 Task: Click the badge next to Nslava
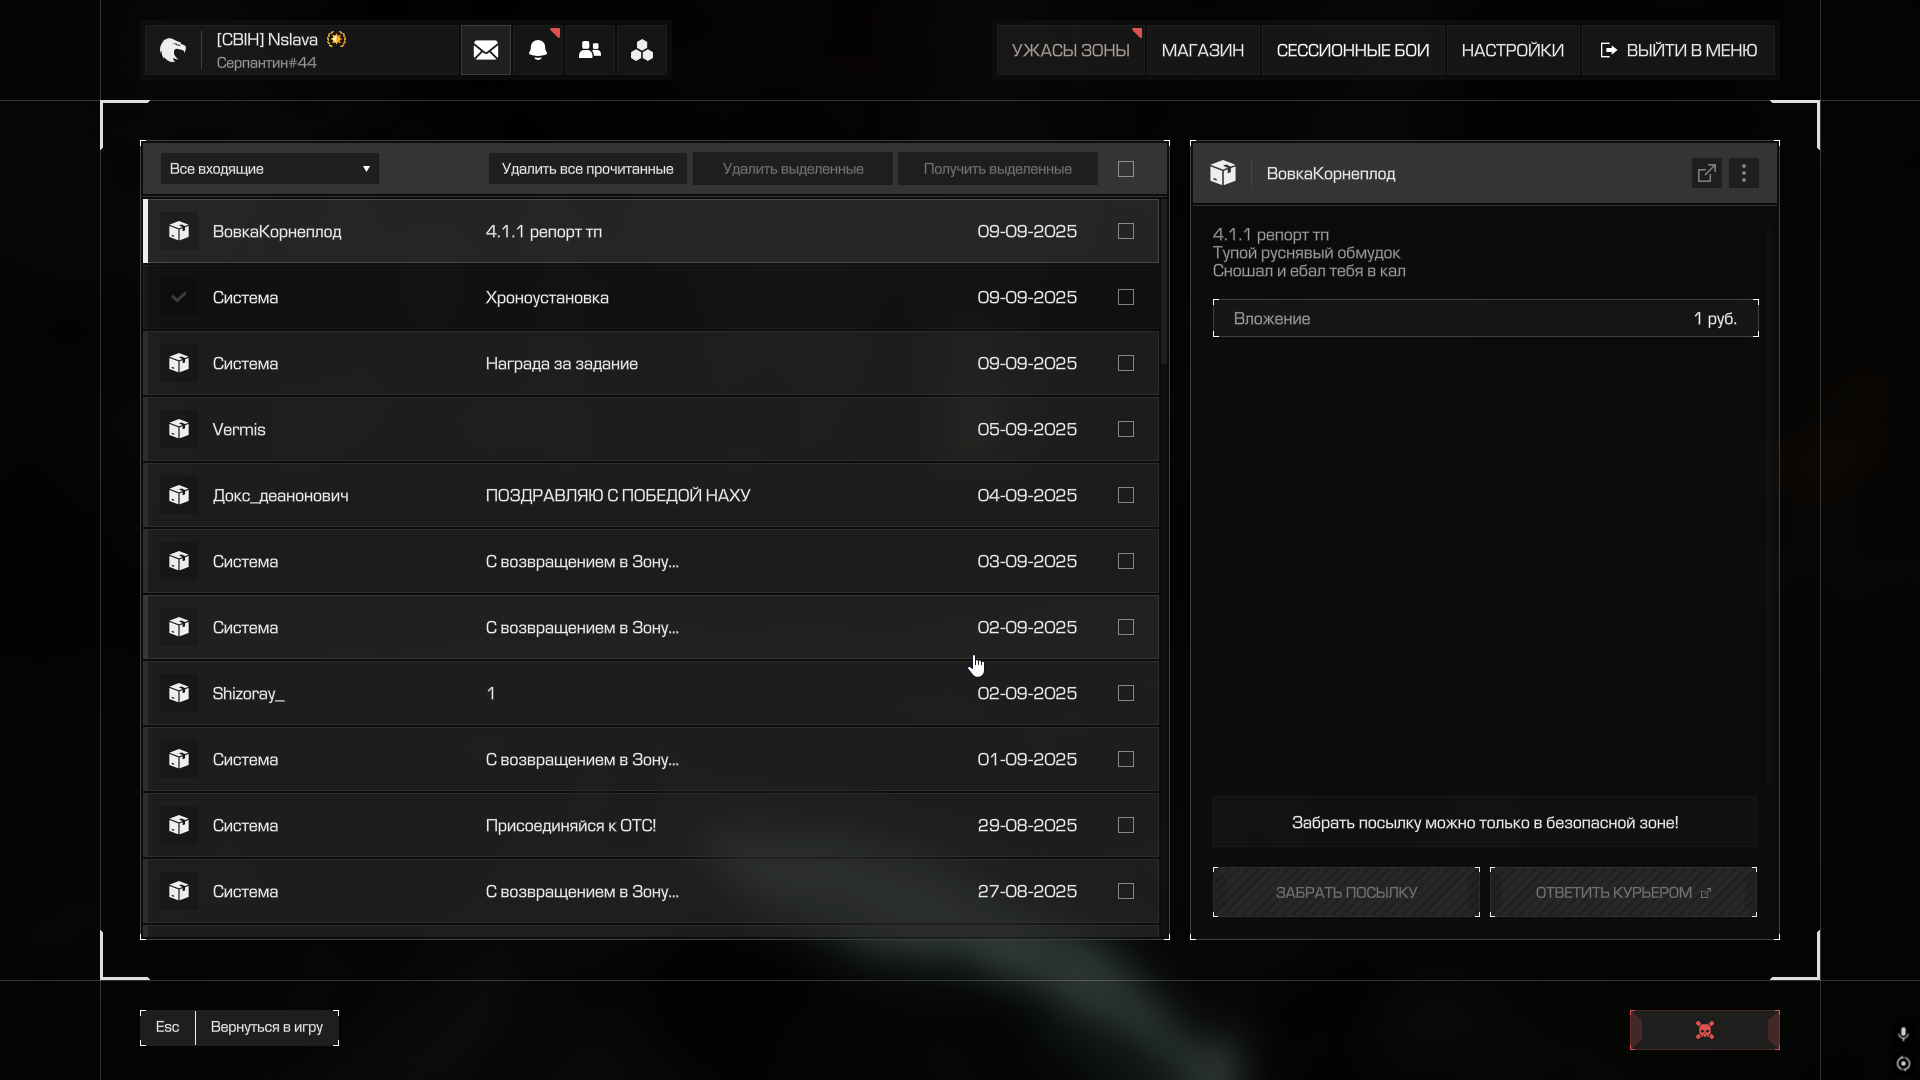point(337,39)
